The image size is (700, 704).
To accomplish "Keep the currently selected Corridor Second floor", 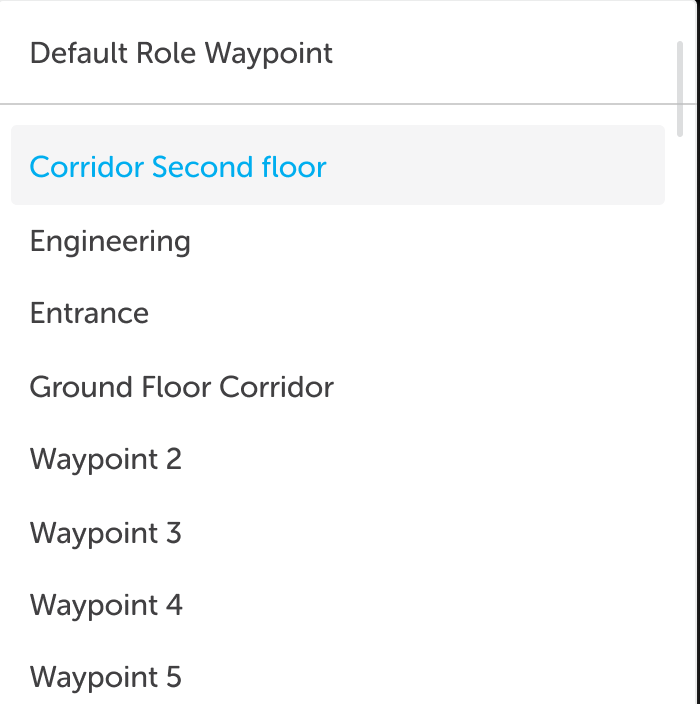I will click(338, 165).
